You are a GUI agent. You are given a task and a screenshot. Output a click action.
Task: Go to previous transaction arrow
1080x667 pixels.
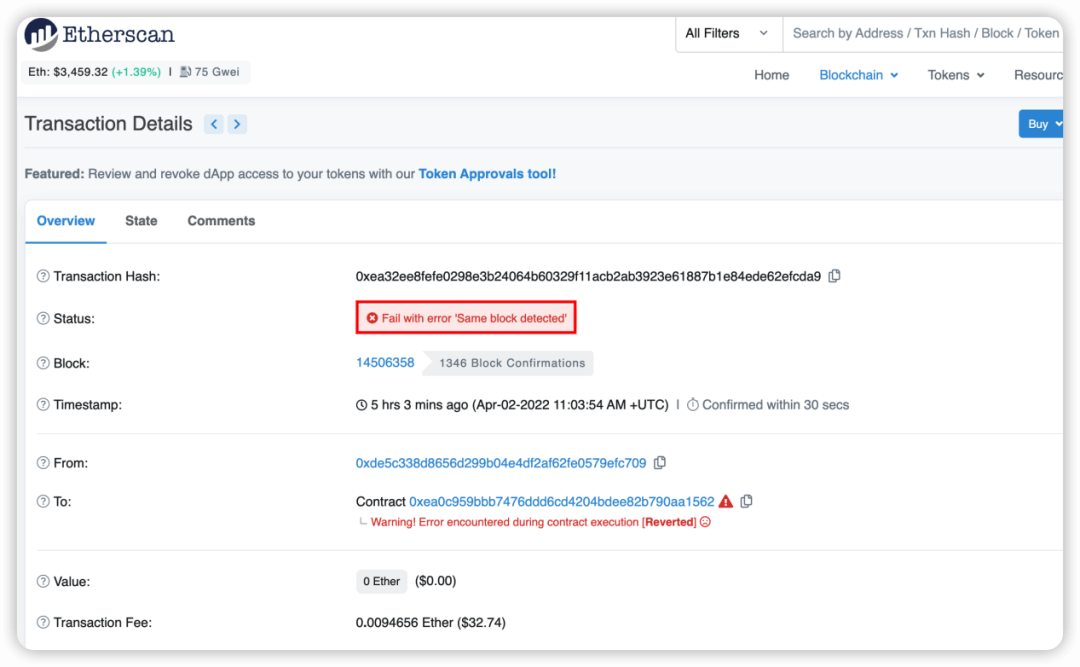(x=214, y=124)
